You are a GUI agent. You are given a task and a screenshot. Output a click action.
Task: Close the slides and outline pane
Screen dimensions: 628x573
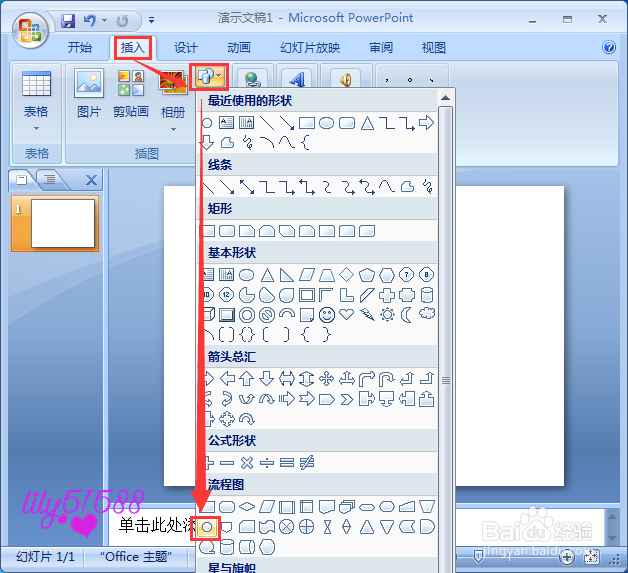[91, 180]
